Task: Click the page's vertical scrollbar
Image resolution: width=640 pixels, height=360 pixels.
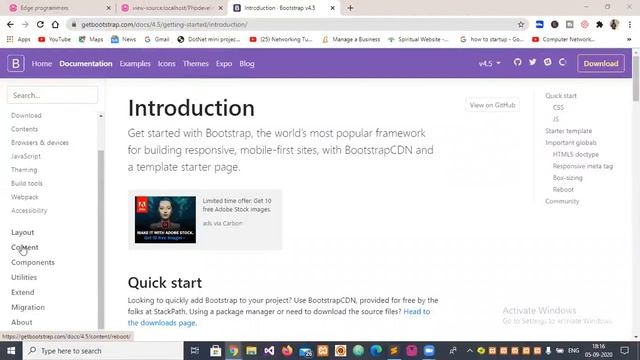Action: coord(636,78)
